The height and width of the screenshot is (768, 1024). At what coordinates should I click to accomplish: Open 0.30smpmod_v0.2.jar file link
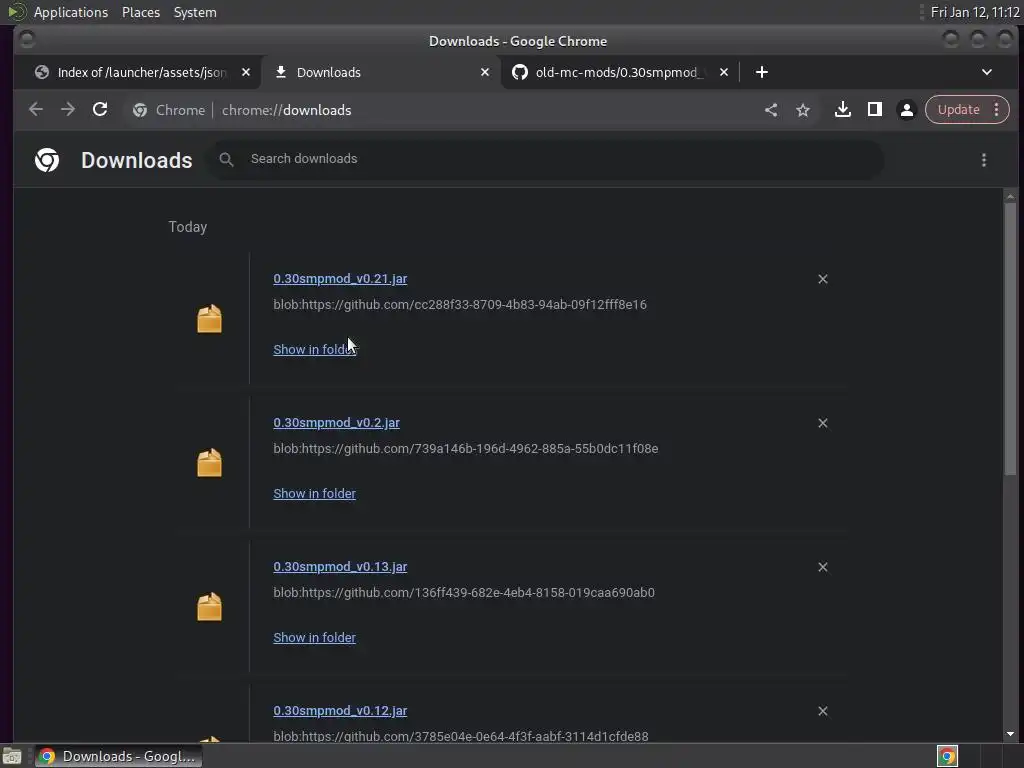tap(336, 423)
